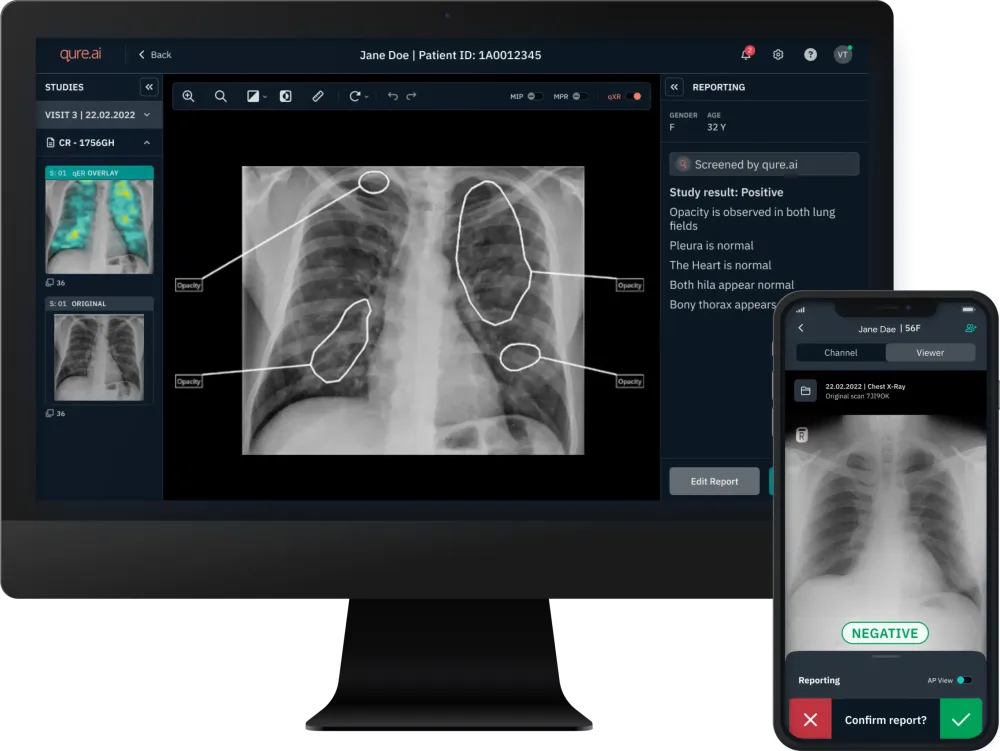Click the Edit Report button
1000x751 pixels.
pos(714,482)
